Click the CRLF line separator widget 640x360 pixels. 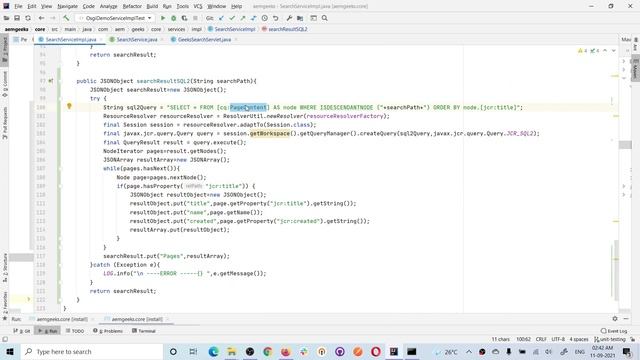coord(541,339)
